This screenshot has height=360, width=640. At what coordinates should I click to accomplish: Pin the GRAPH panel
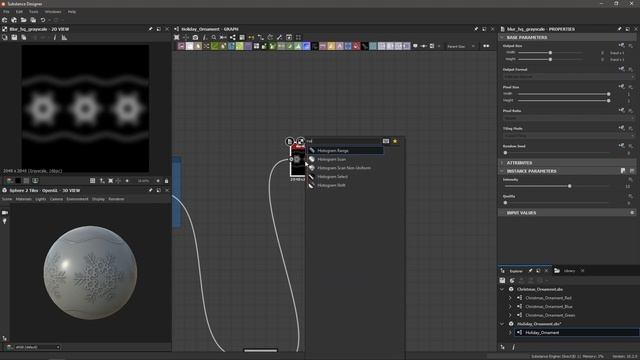476,29
